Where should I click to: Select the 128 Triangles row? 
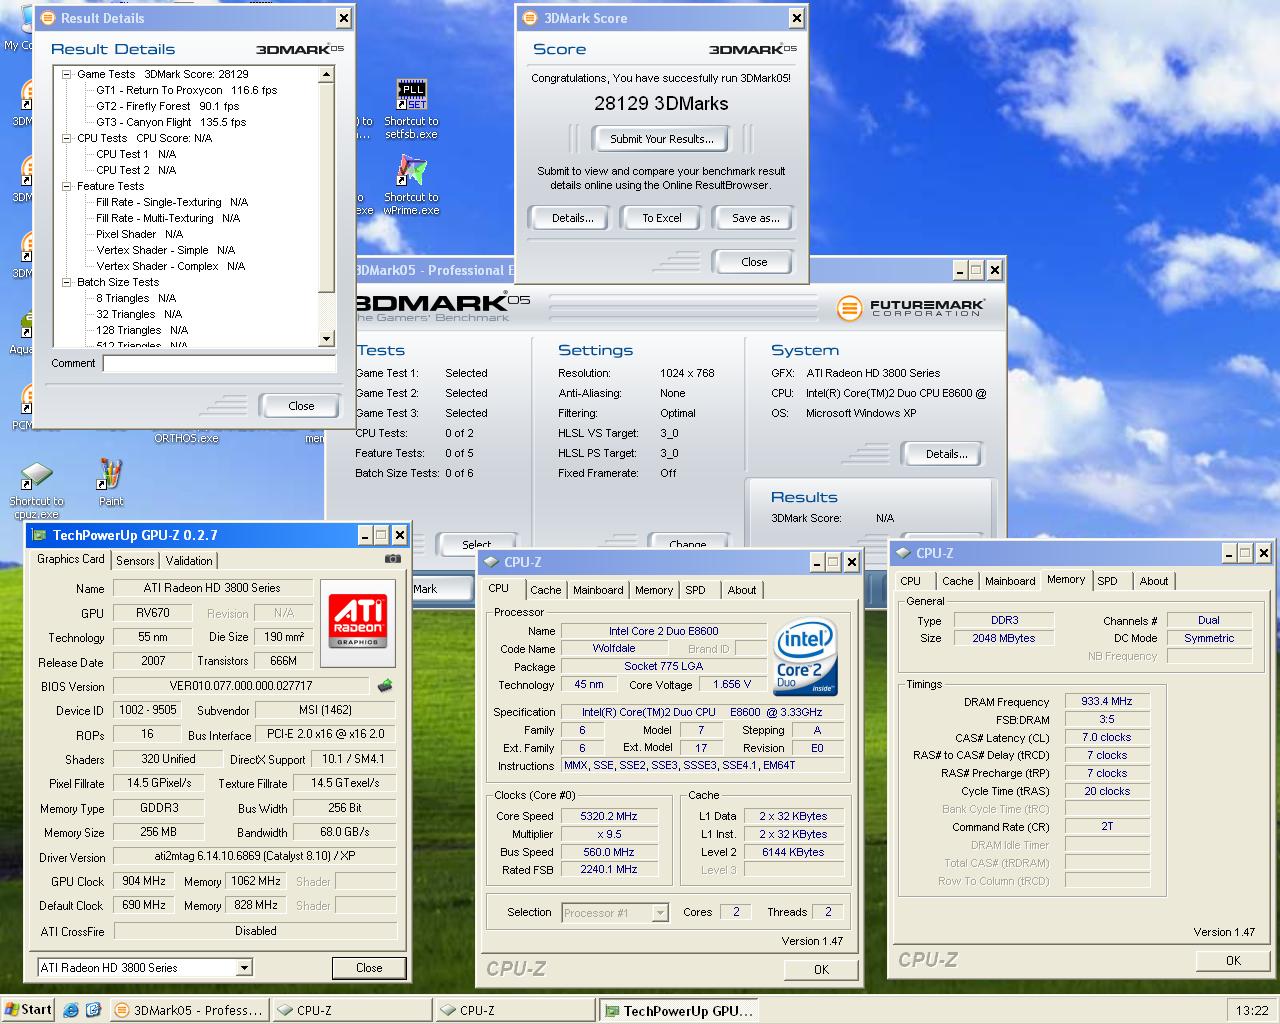click(x=141, y=330)
